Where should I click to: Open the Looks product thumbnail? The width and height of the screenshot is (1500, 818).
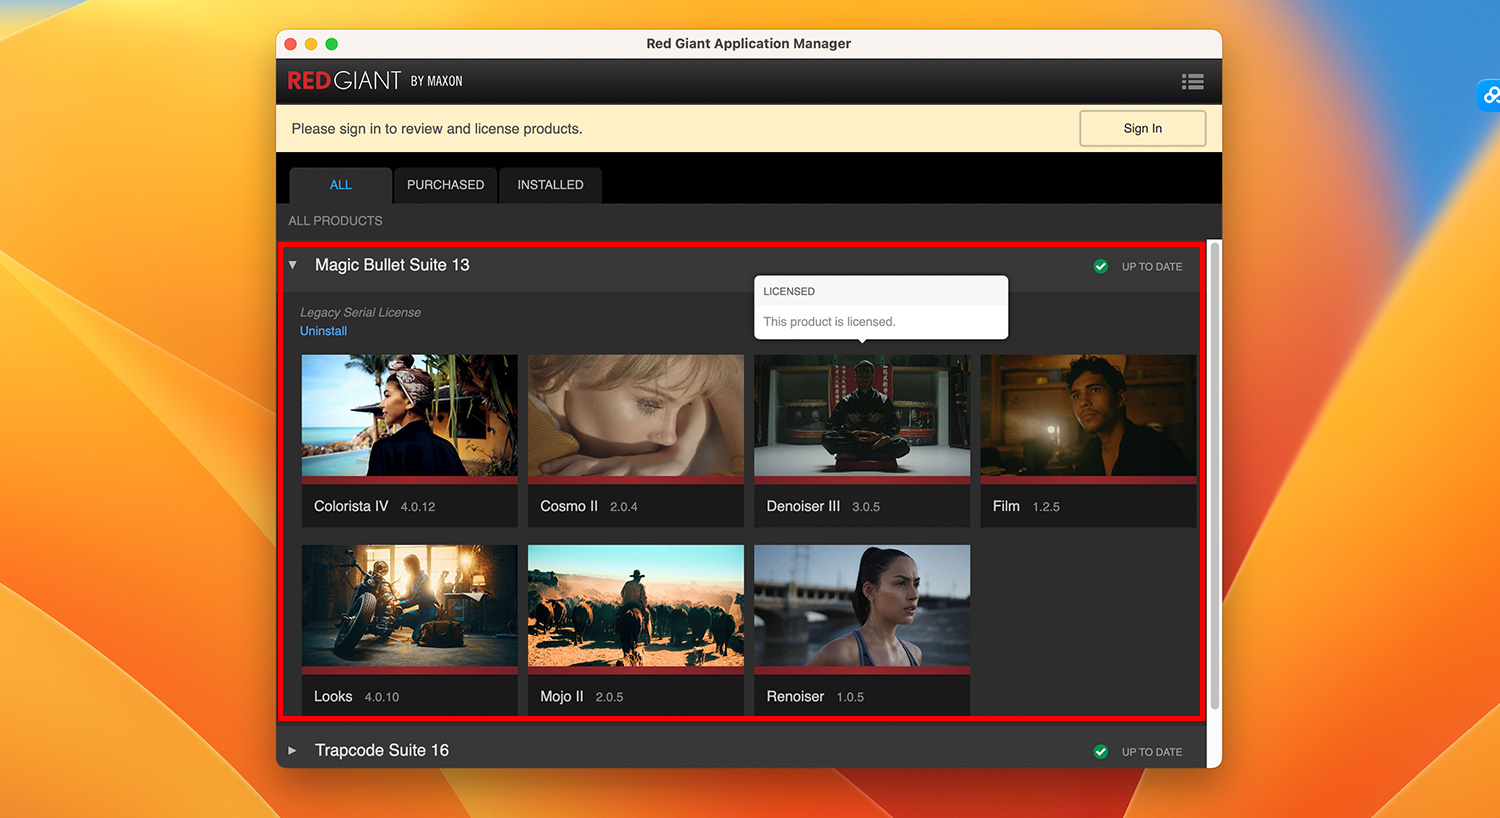pyautogui.click(x=409, y=607)
